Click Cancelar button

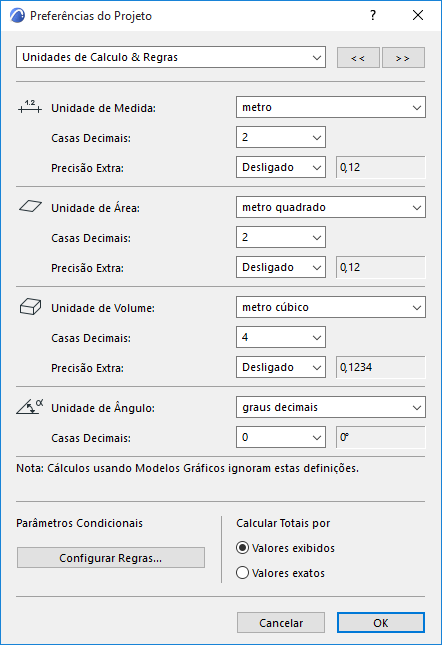point(281,623)
